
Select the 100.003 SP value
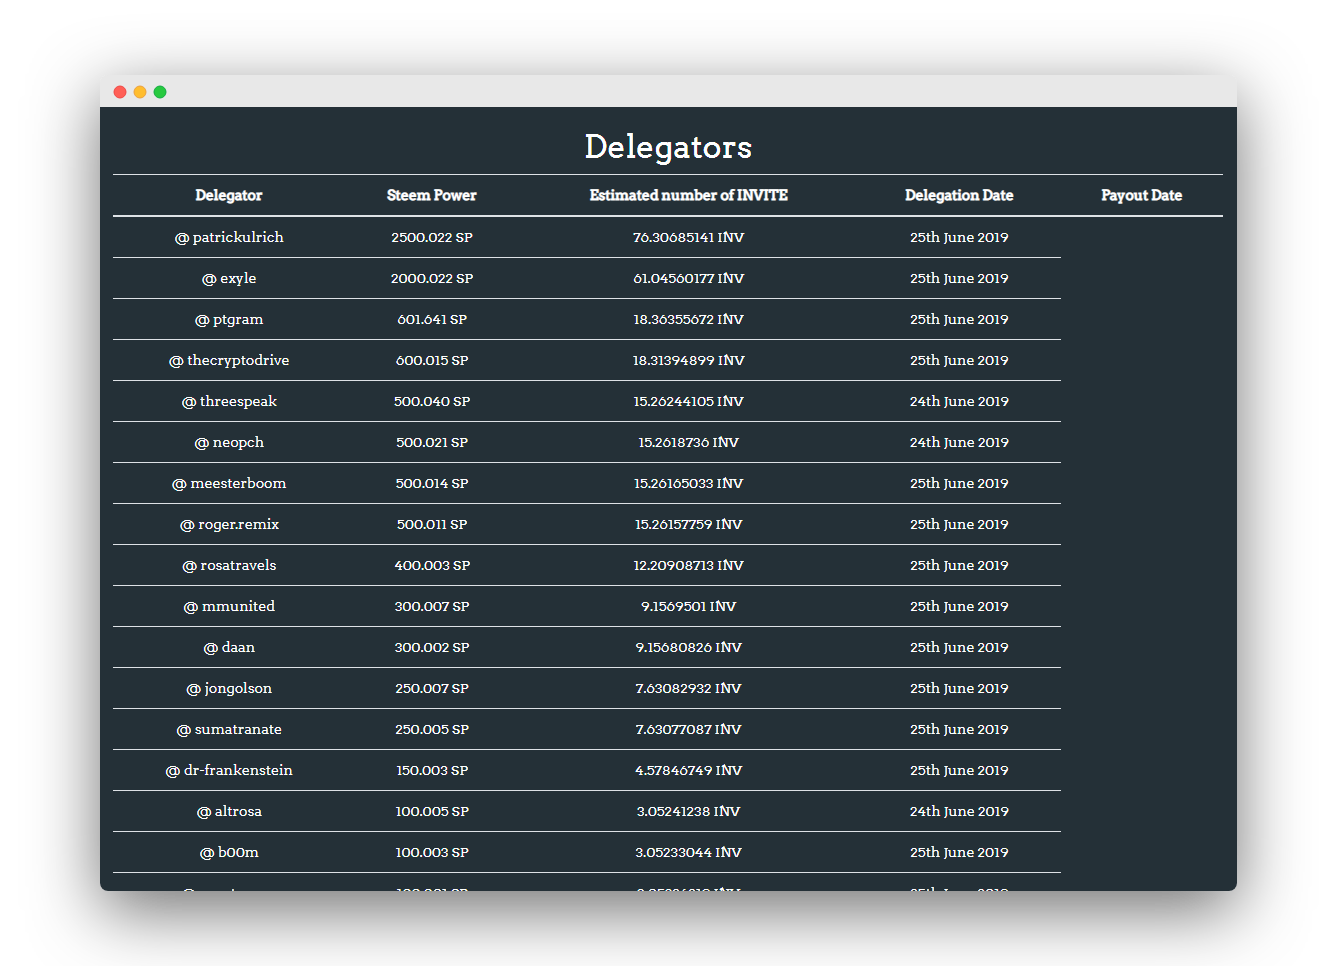432,852
